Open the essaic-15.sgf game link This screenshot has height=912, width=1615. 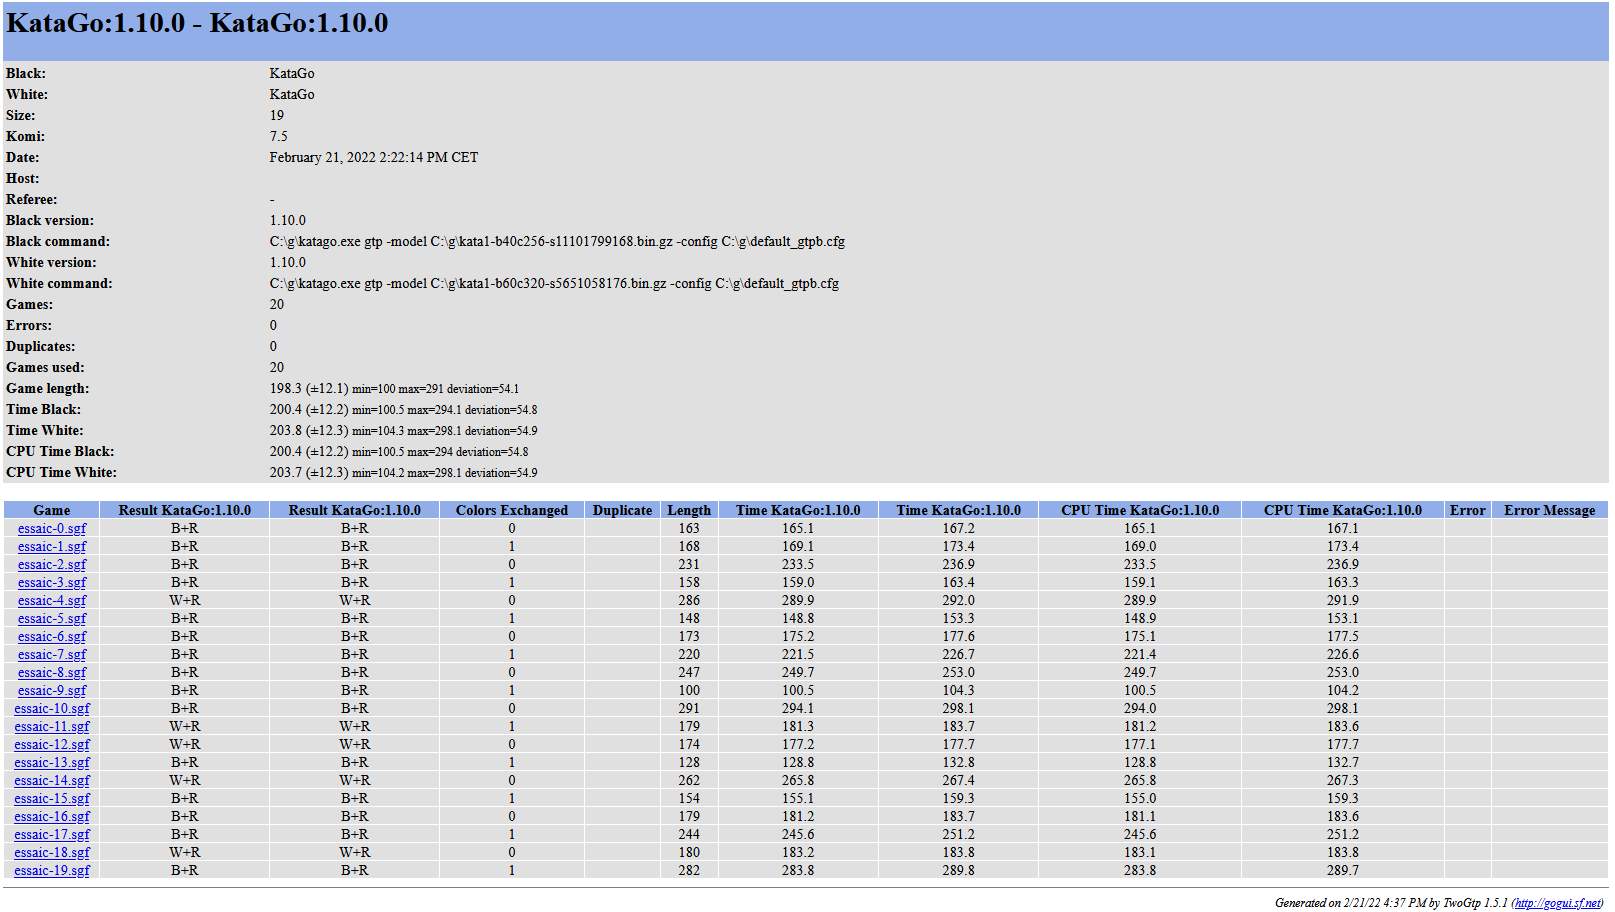pyautogui.click(x=52, y=798)
